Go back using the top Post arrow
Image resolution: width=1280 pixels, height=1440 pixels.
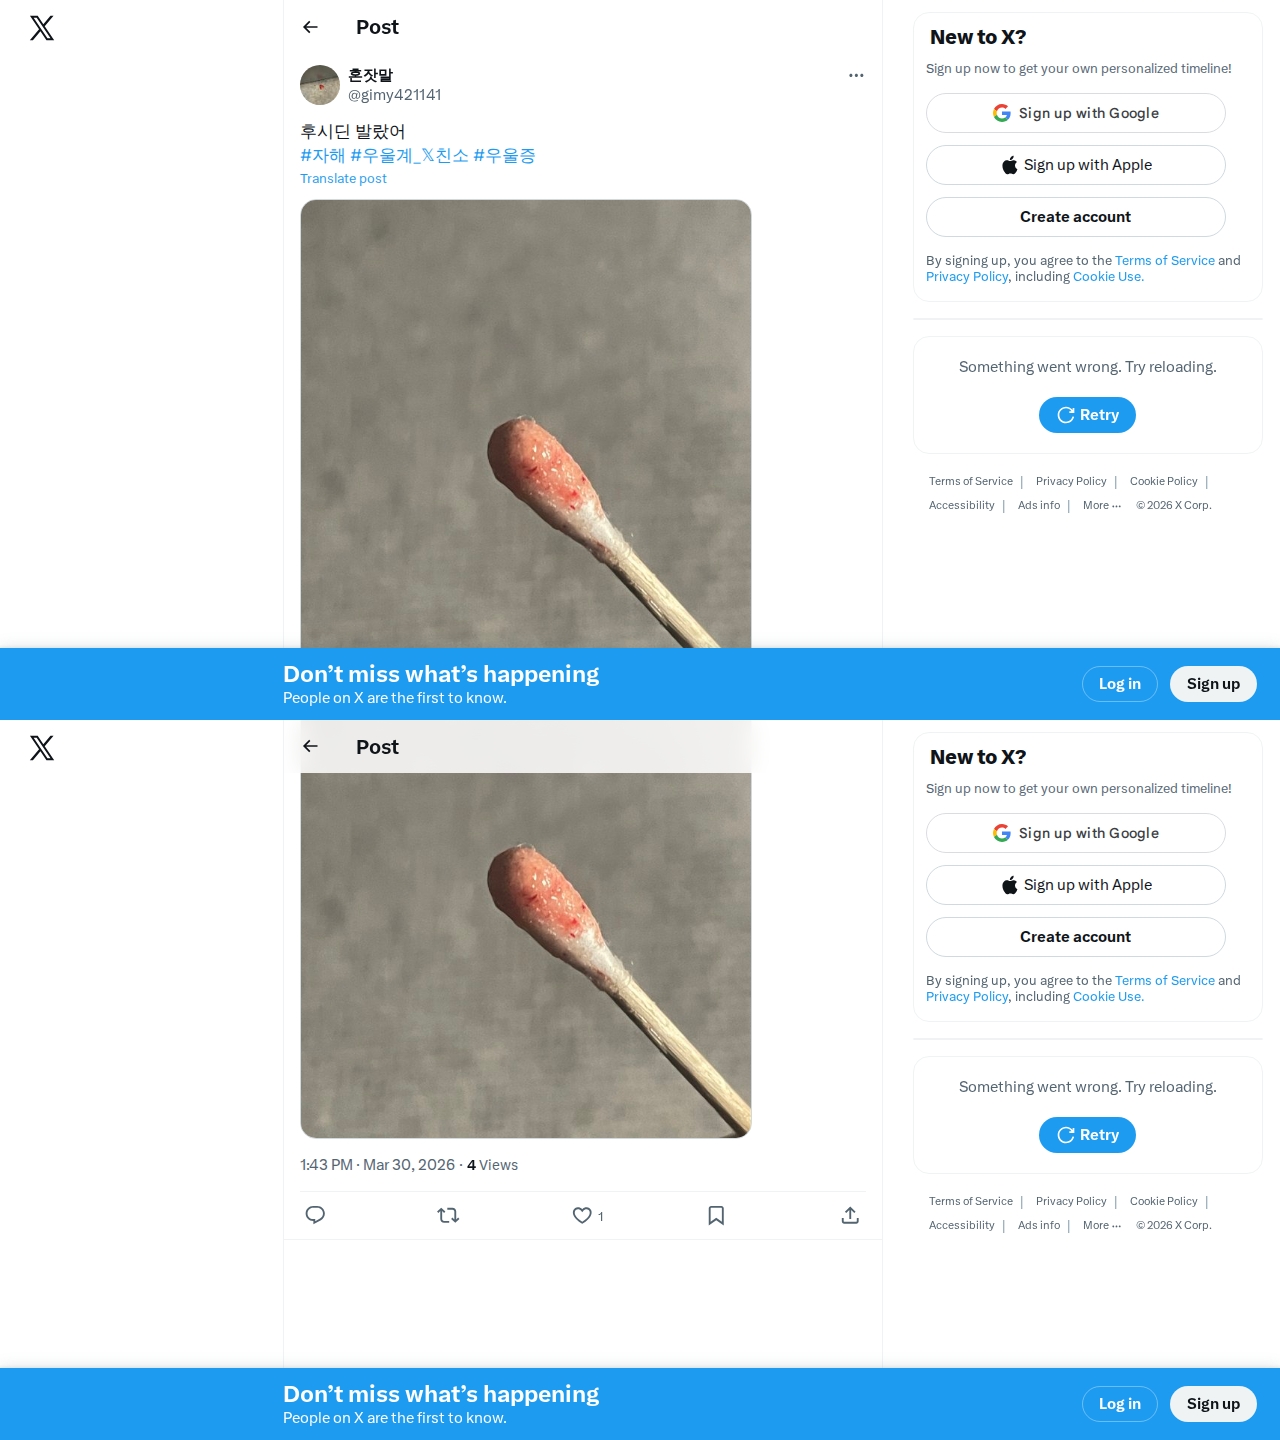pyautogui.click(x=310, y=27)
